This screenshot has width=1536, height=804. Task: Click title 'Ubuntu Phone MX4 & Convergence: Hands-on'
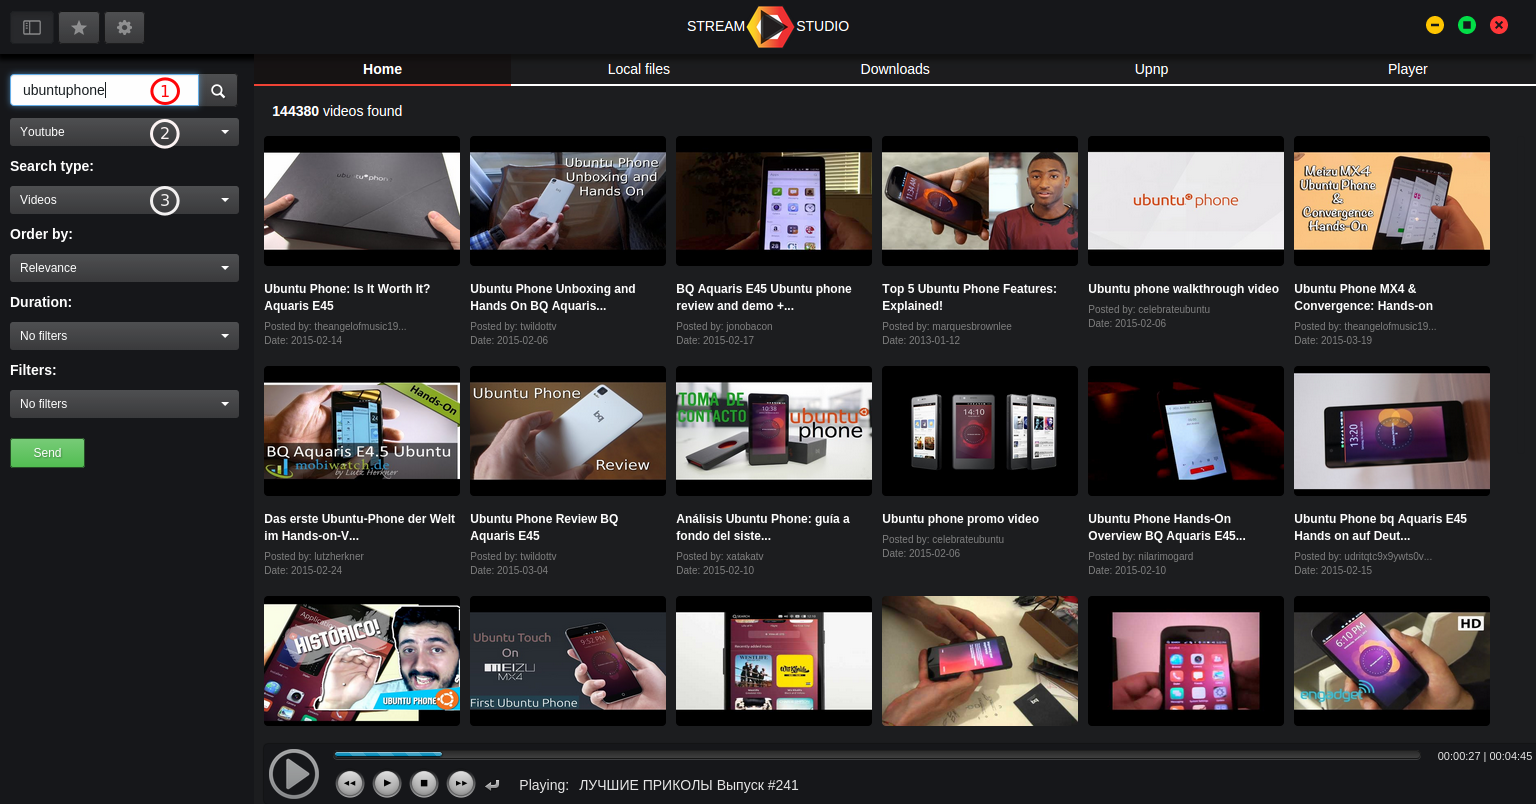pos(1363,297)
